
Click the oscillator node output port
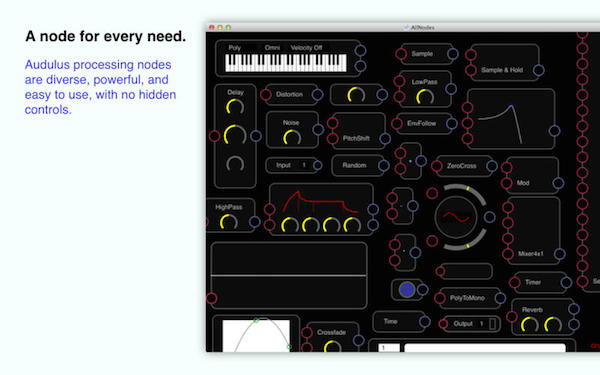(x=489, y=217)
